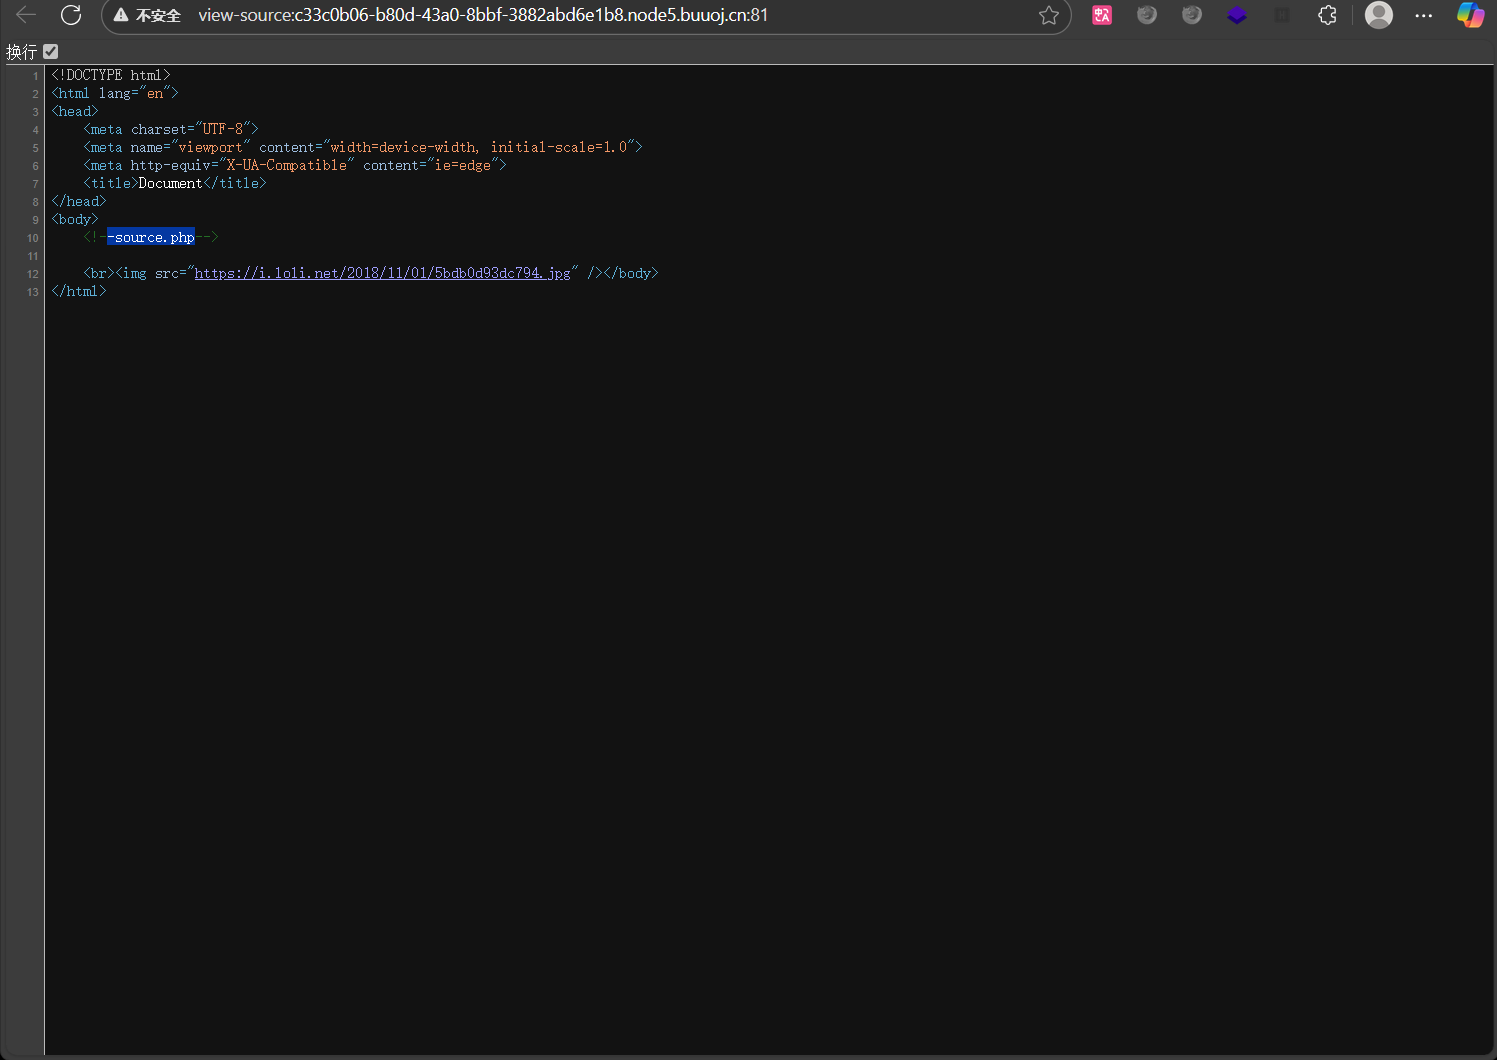The width and height of the screenshot is (1497, 1060).
Task: Click the second grayed Firefox extension icon
Action: (x=1191, y=15)
